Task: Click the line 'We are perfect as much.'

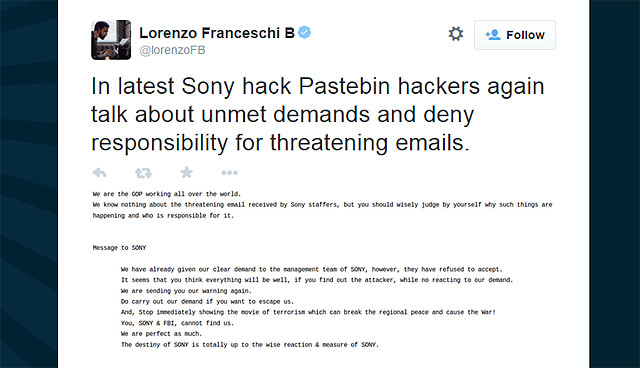Action: [161, 334]
